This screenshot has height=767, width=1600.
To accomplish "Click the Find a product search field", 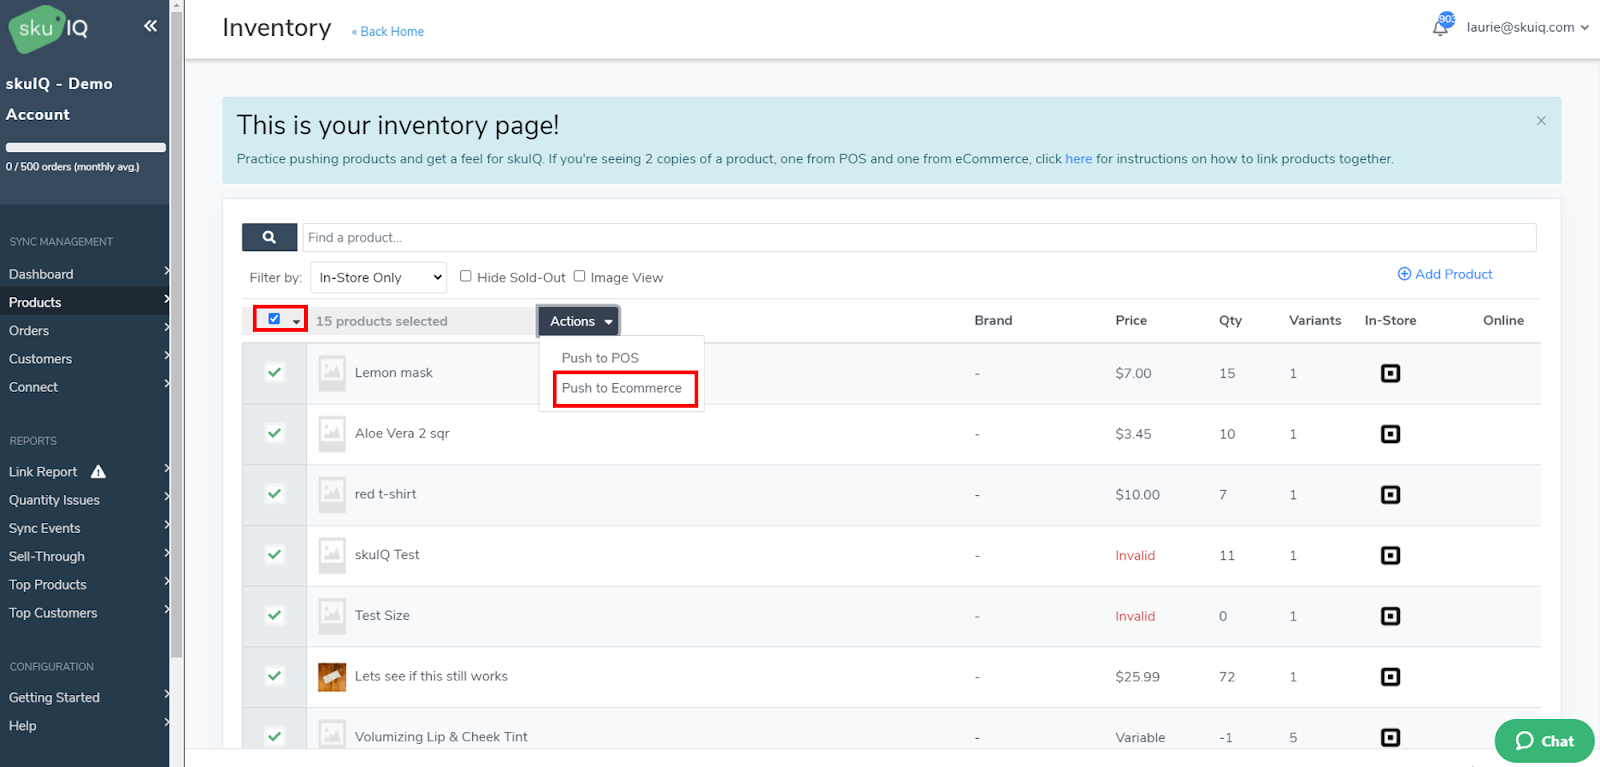I will [x=918, y=237].
